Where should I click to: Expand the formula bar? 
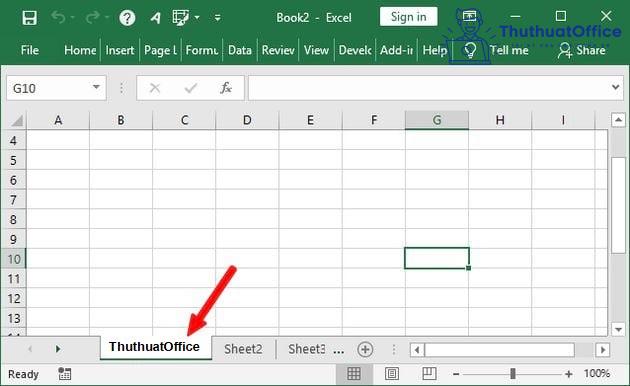pyautogui.click(x=615, y=87)
